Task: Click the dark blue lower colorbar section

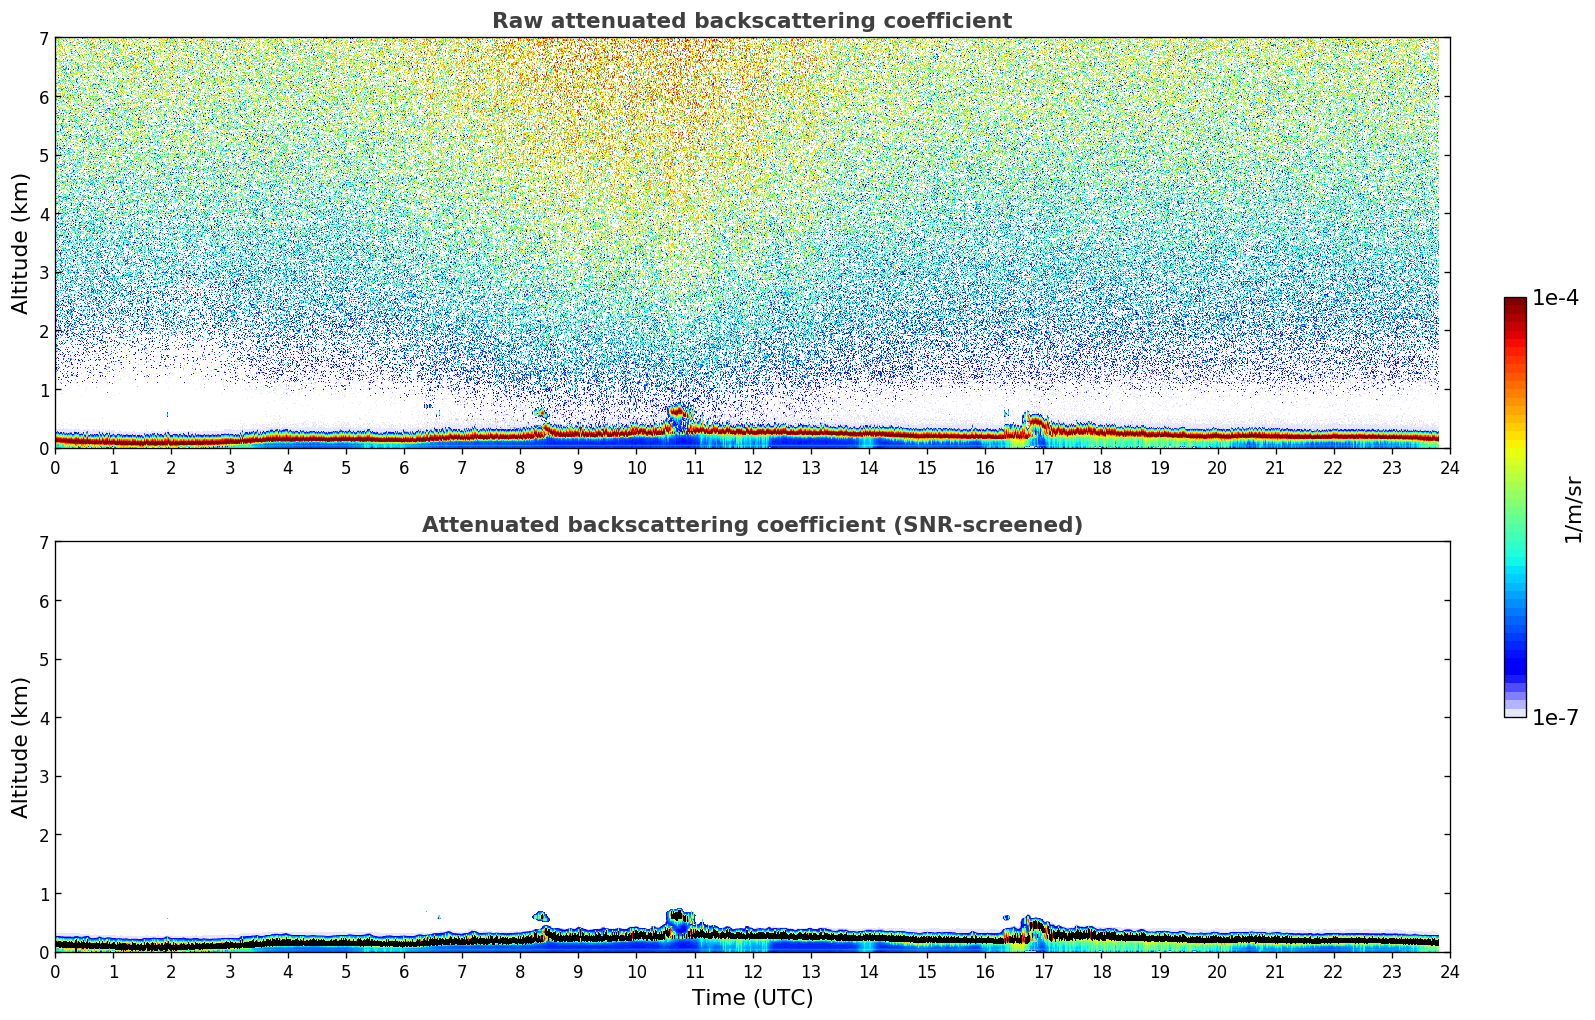Action: 1514,660
